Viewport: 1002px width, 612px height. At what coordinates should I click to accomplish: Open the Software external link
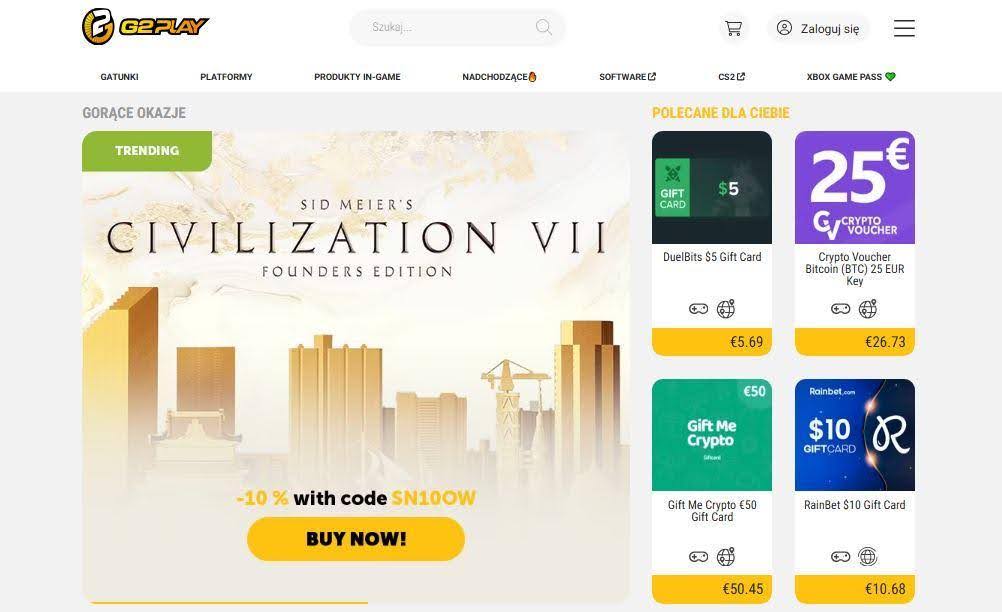[x=628, y=77]
